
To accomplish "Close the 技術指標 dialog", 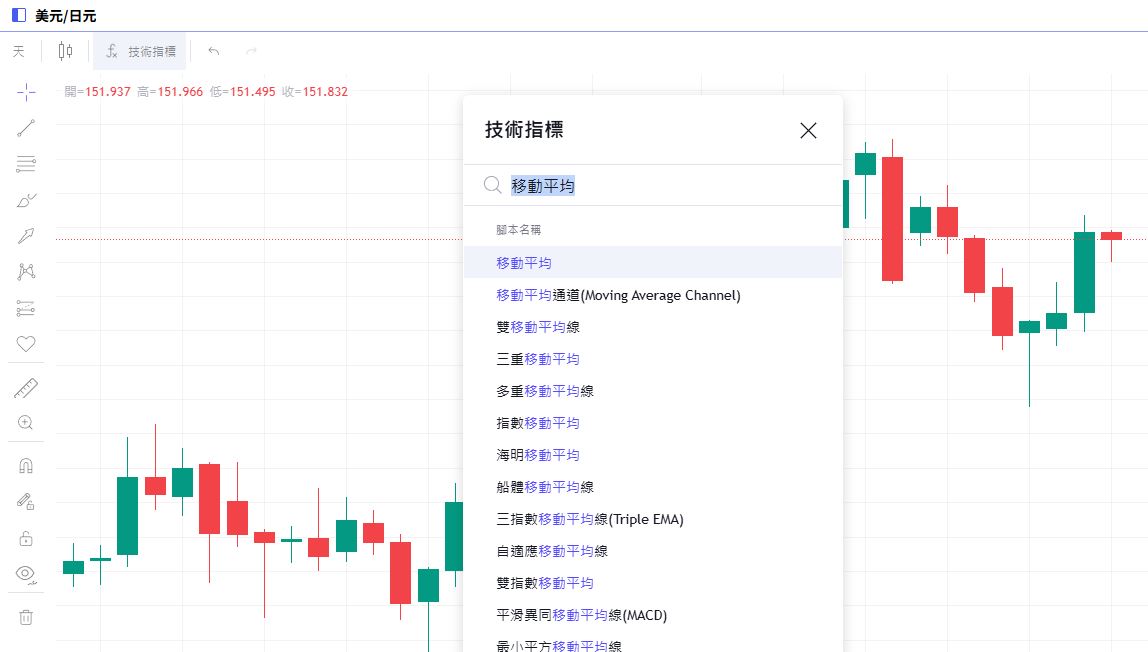I will pos(808,130).
